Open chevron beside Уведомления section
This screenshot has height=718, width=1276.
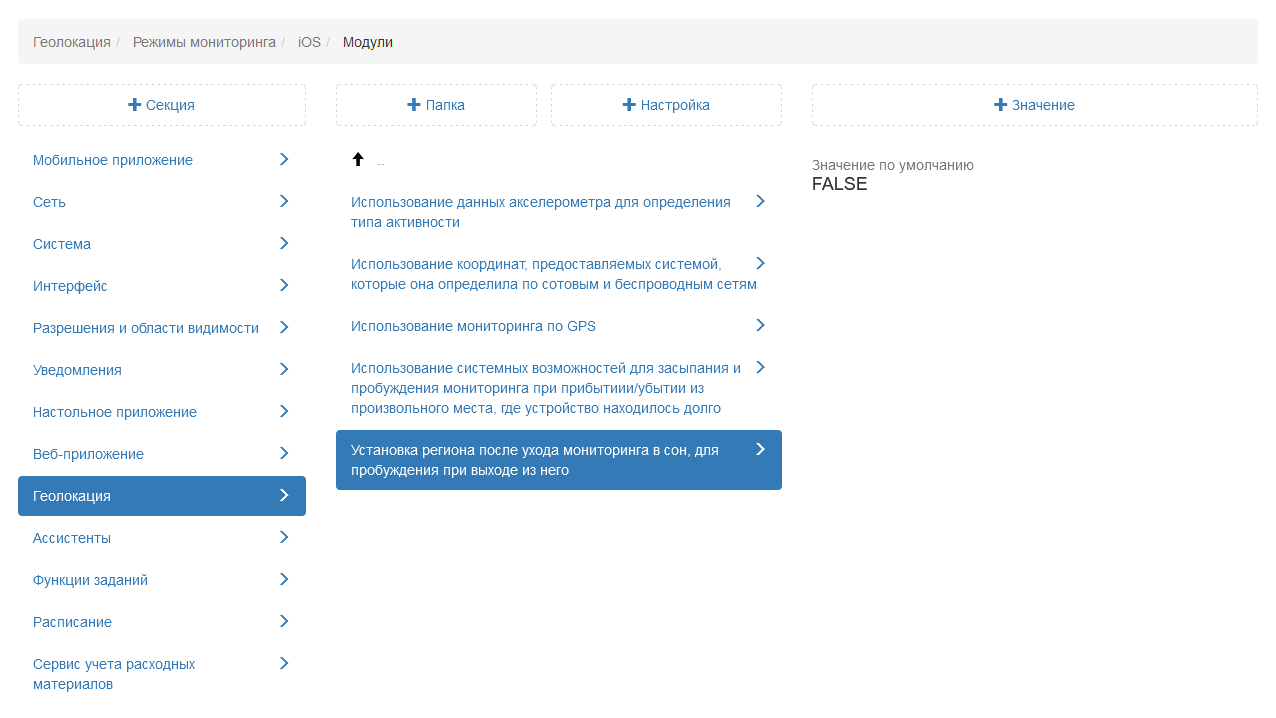[x=284, y=369]
